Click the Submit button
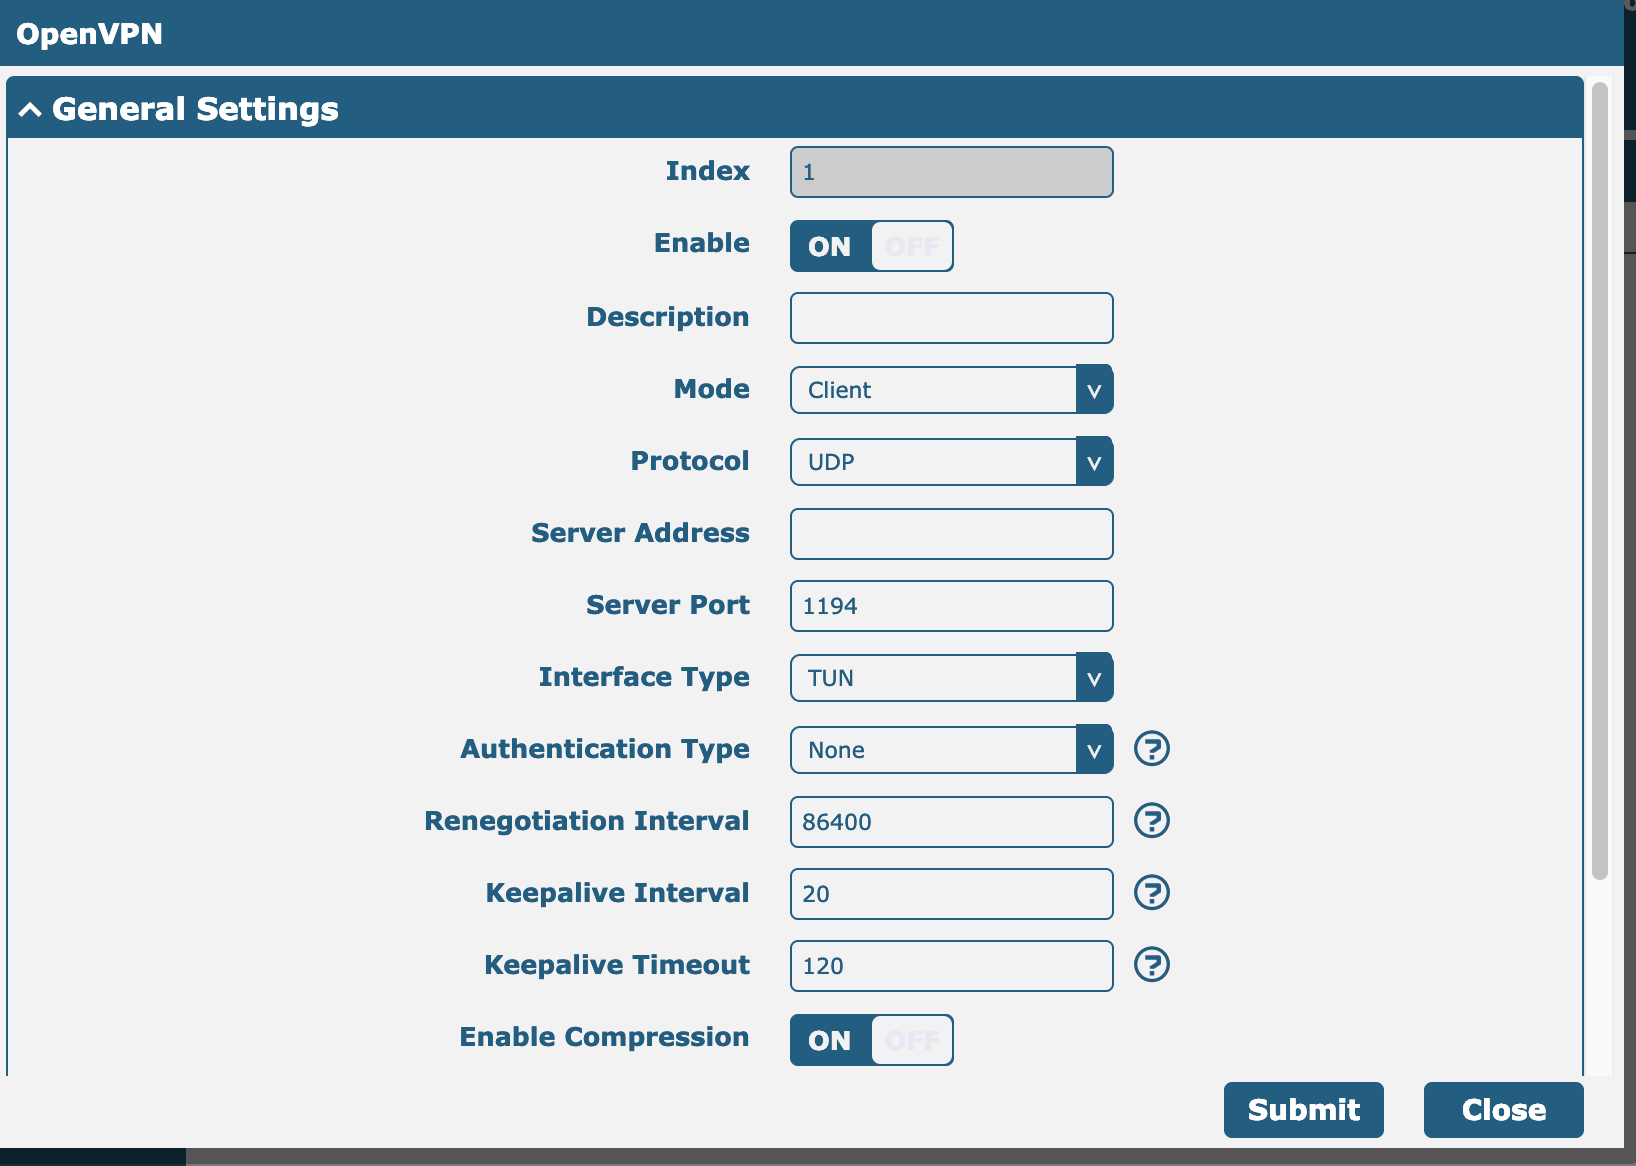This screenshot has width=1636, height=1166. click(x=1304, y=1110)
